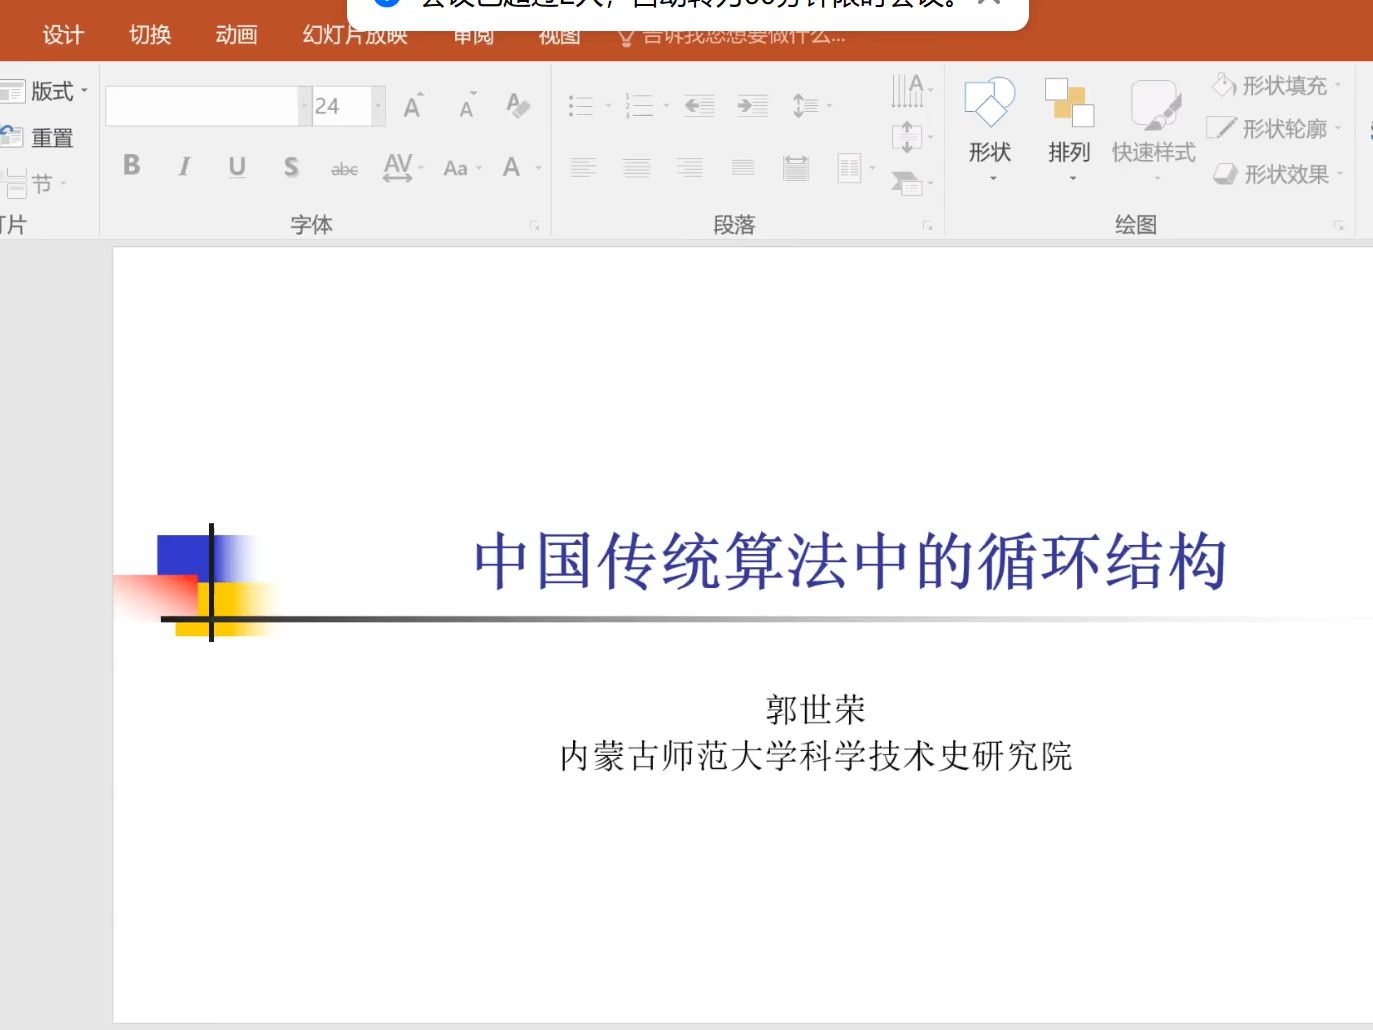Click the 重置 reset slide icon
The height and width of the screenshot is (1030, 1373).
coord(11,137)
